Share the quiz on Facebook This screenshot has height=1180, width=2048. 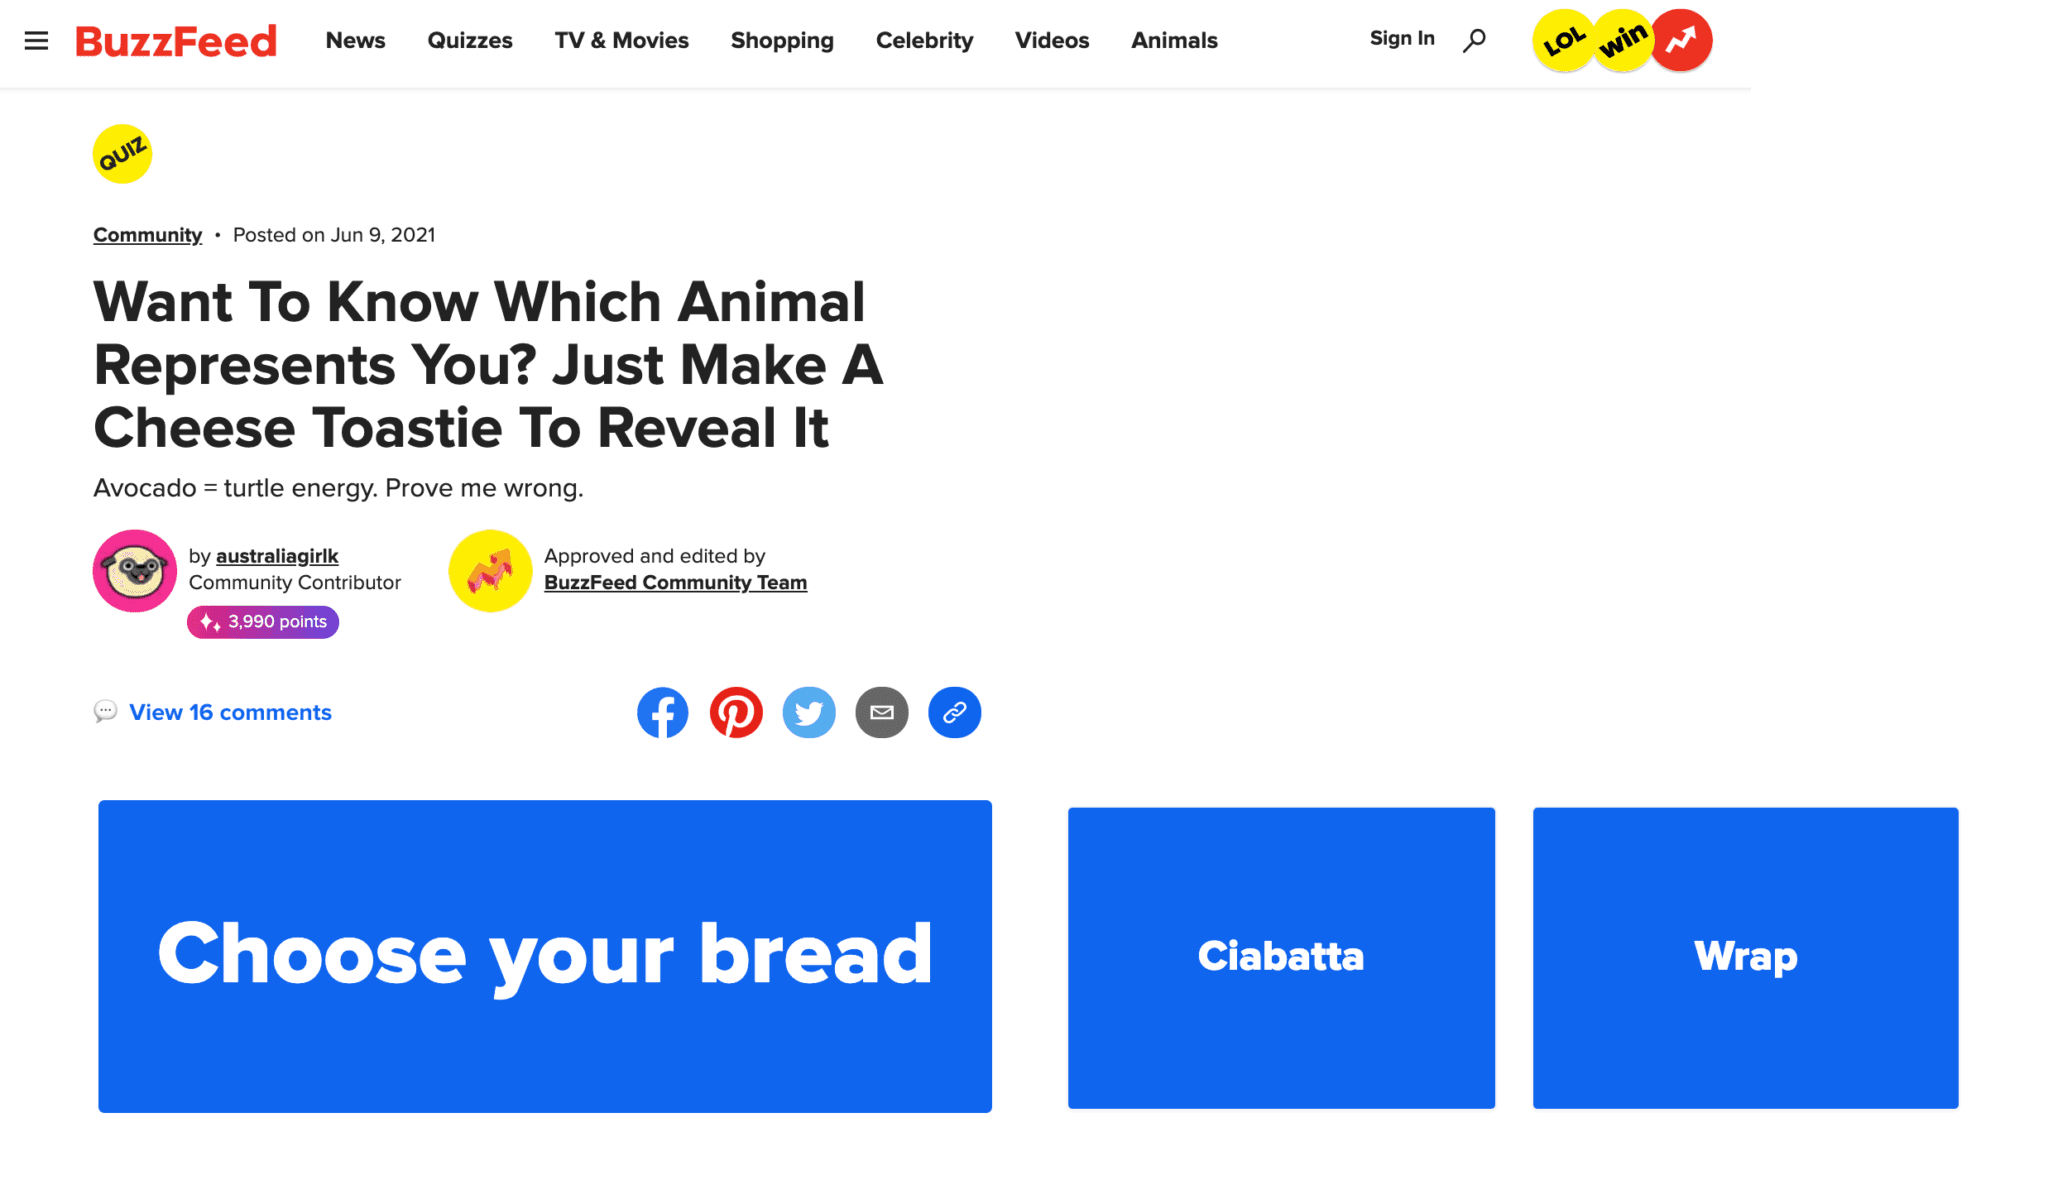663,713
